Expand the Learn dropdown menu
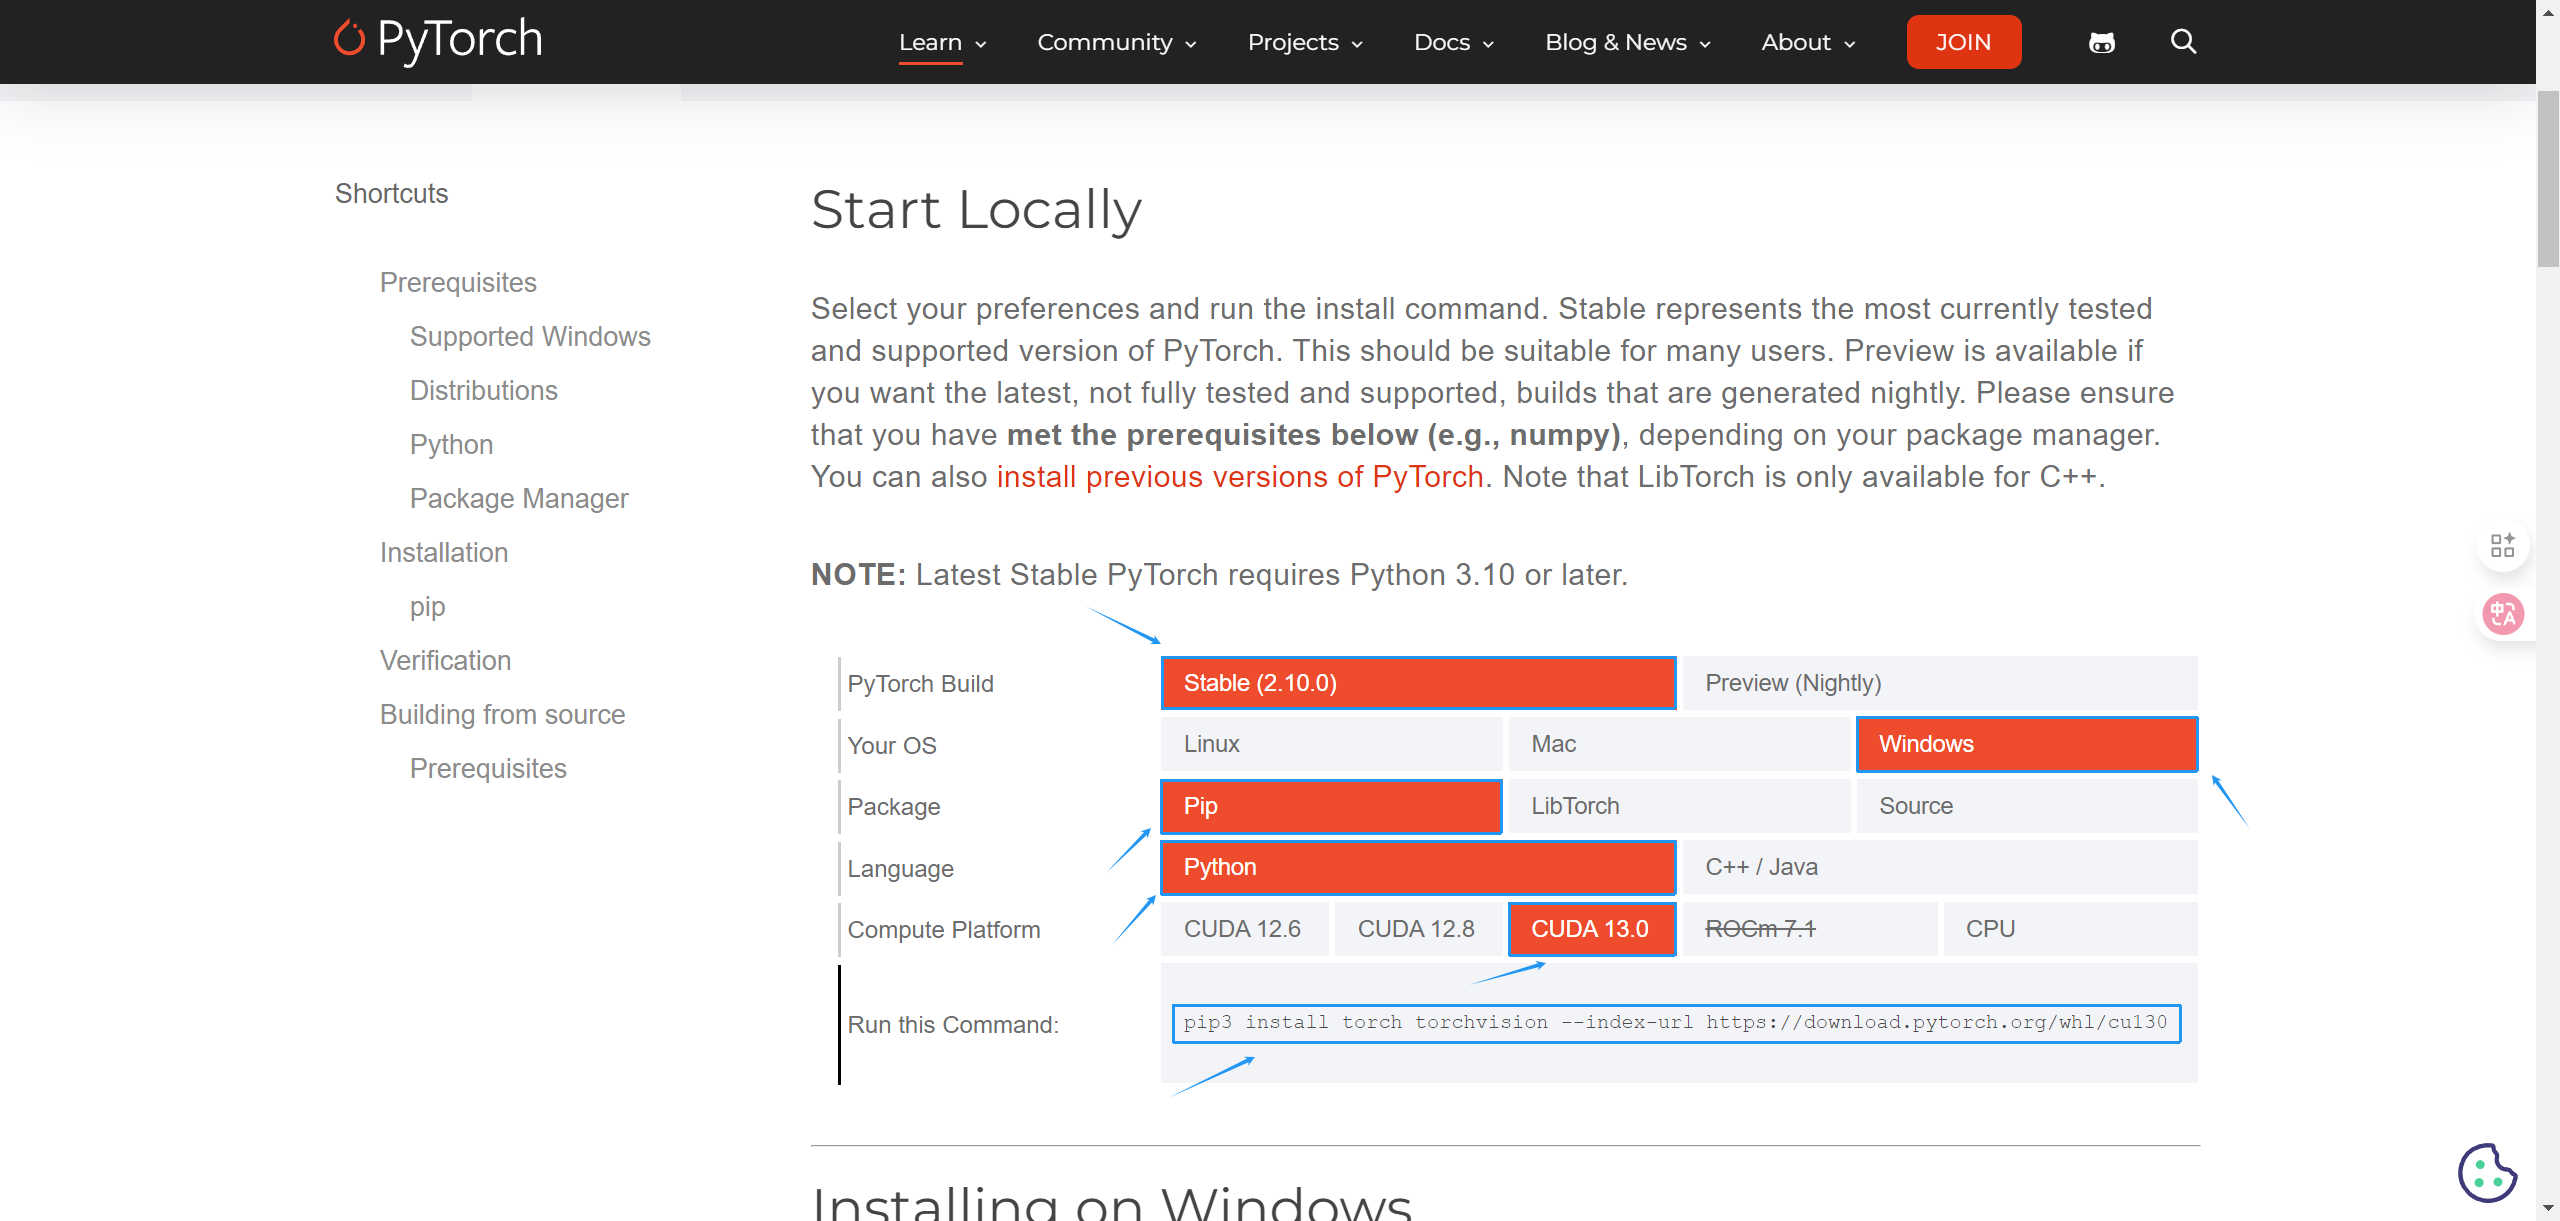Screen dimensions: 2560x1221 [942, 42]
